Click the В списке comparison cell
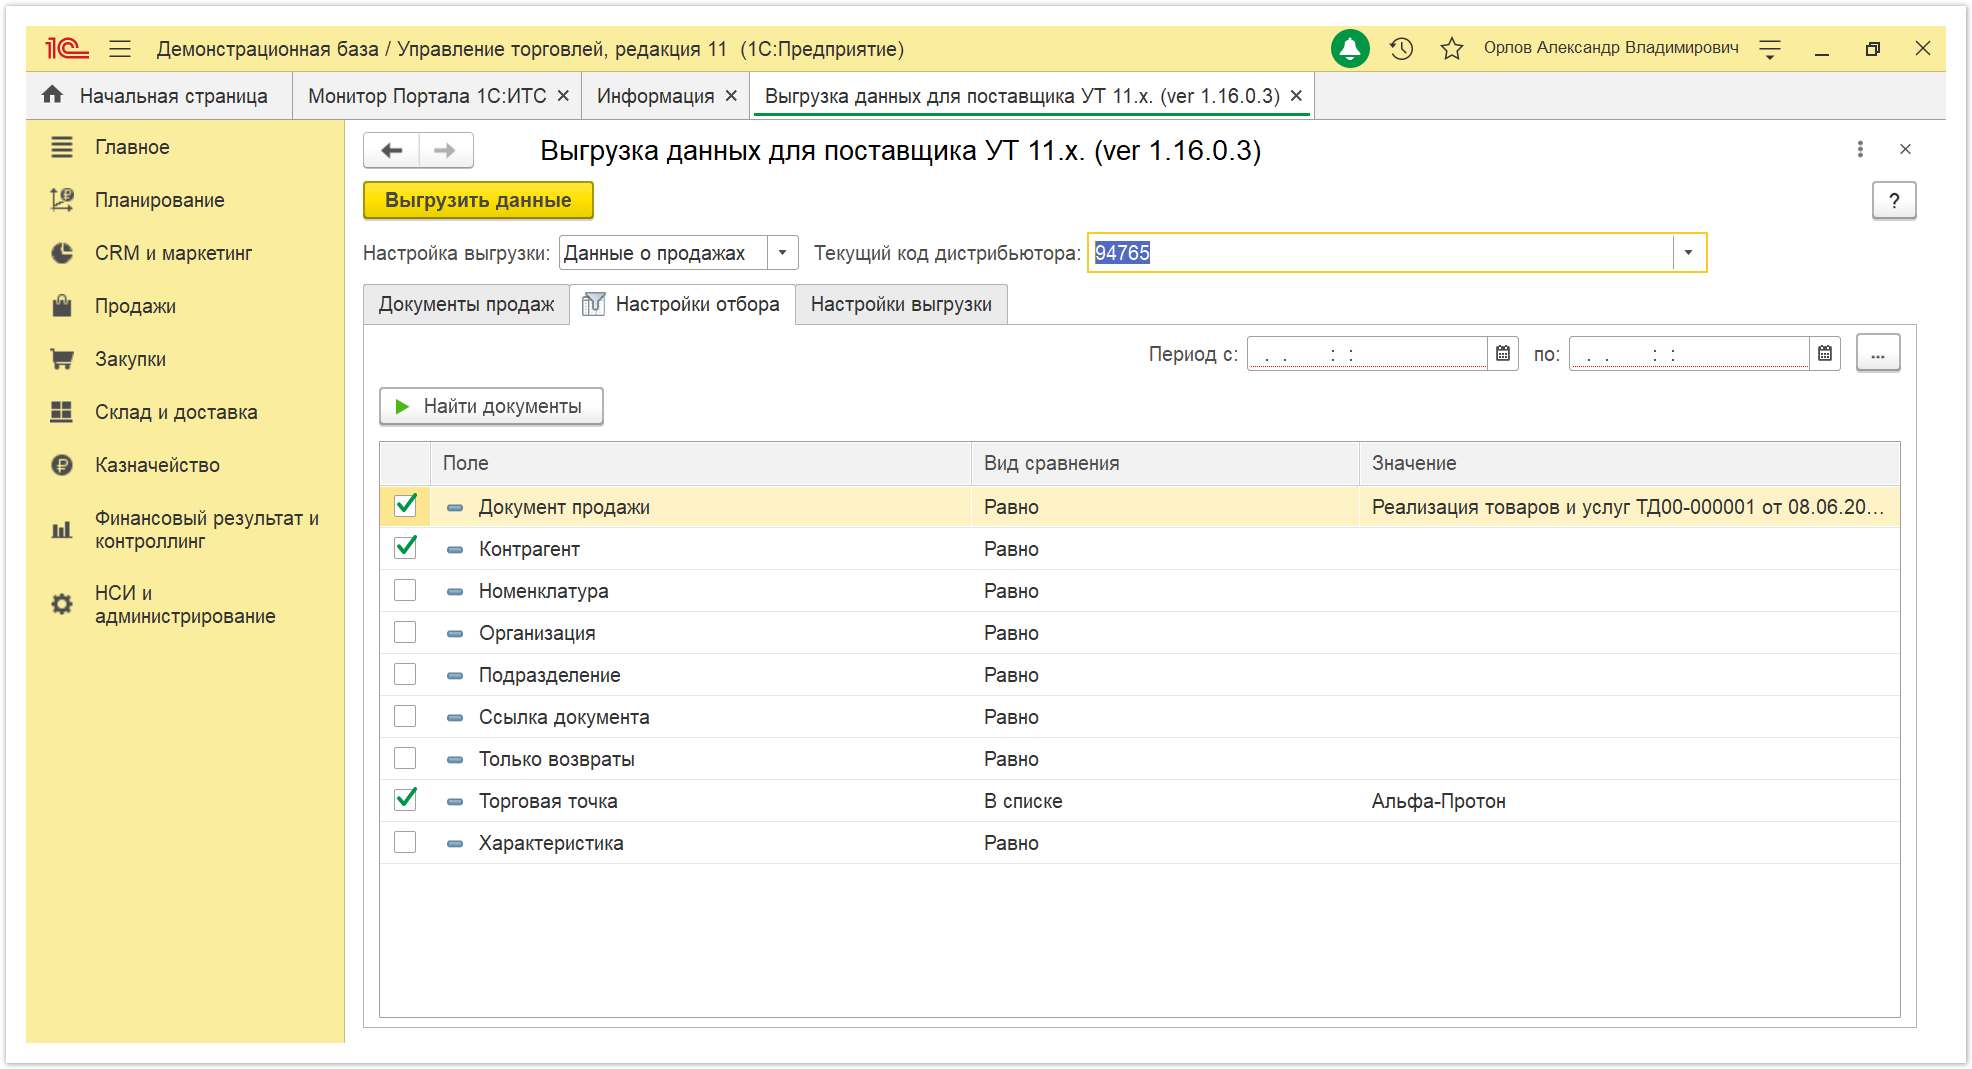 [1165, 801]
